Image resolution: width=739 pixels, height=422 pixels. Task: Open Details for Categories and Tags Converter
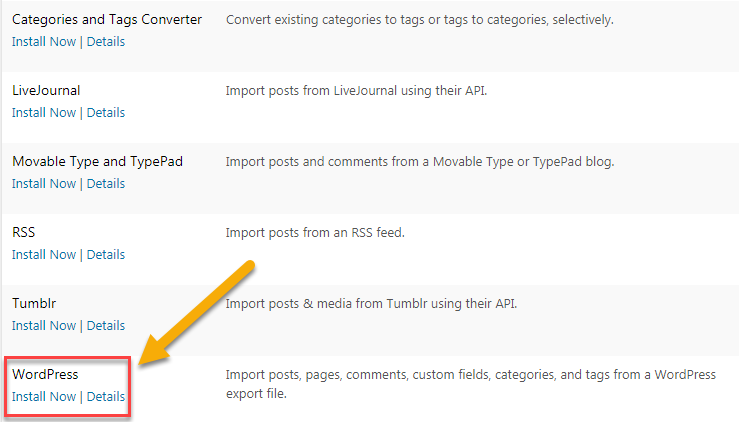tap(106, 42)
